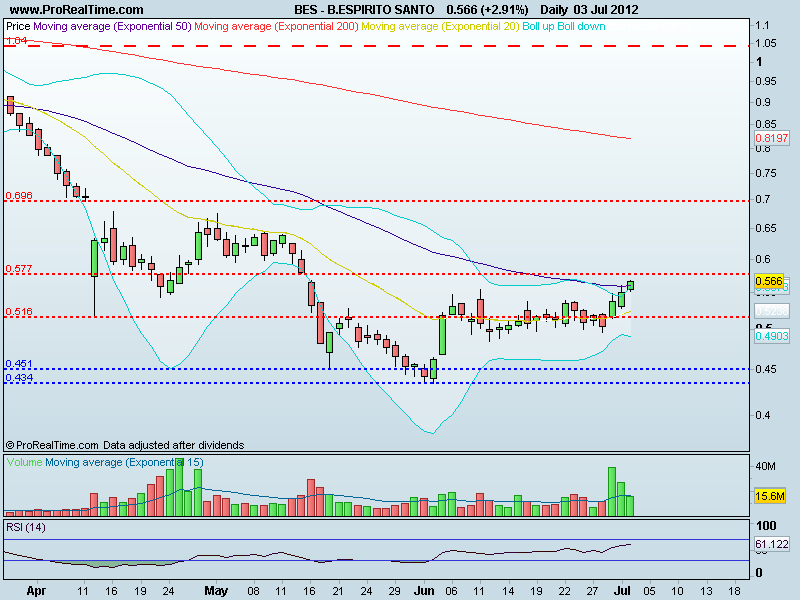Click the '0.4903' lower Bollinger value tag

pos(771,336)
